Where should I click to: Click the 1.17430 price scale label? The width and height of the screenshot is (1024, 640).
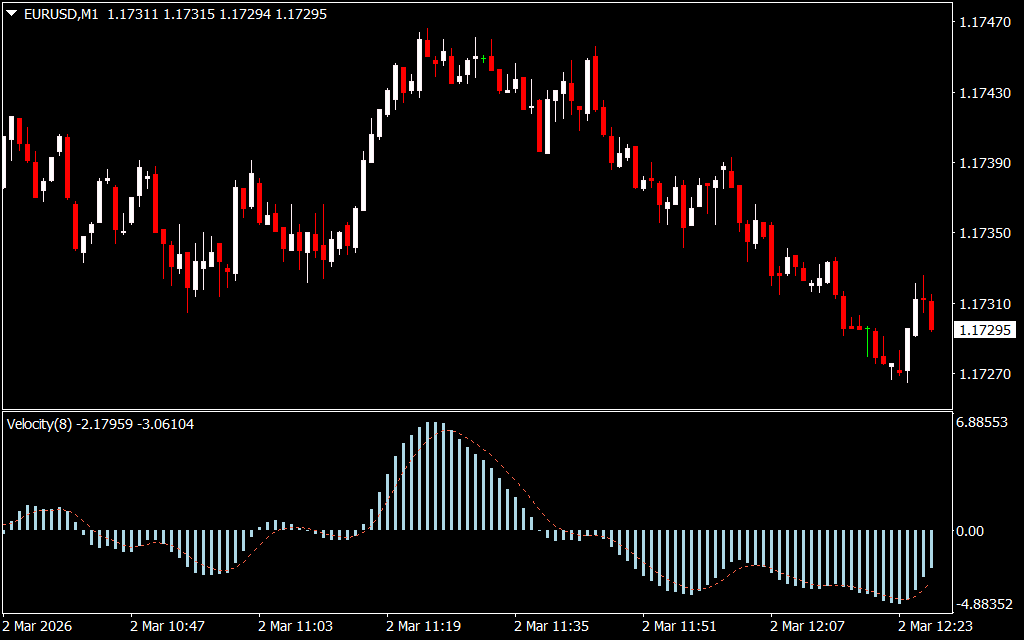(x=984, y=92)
